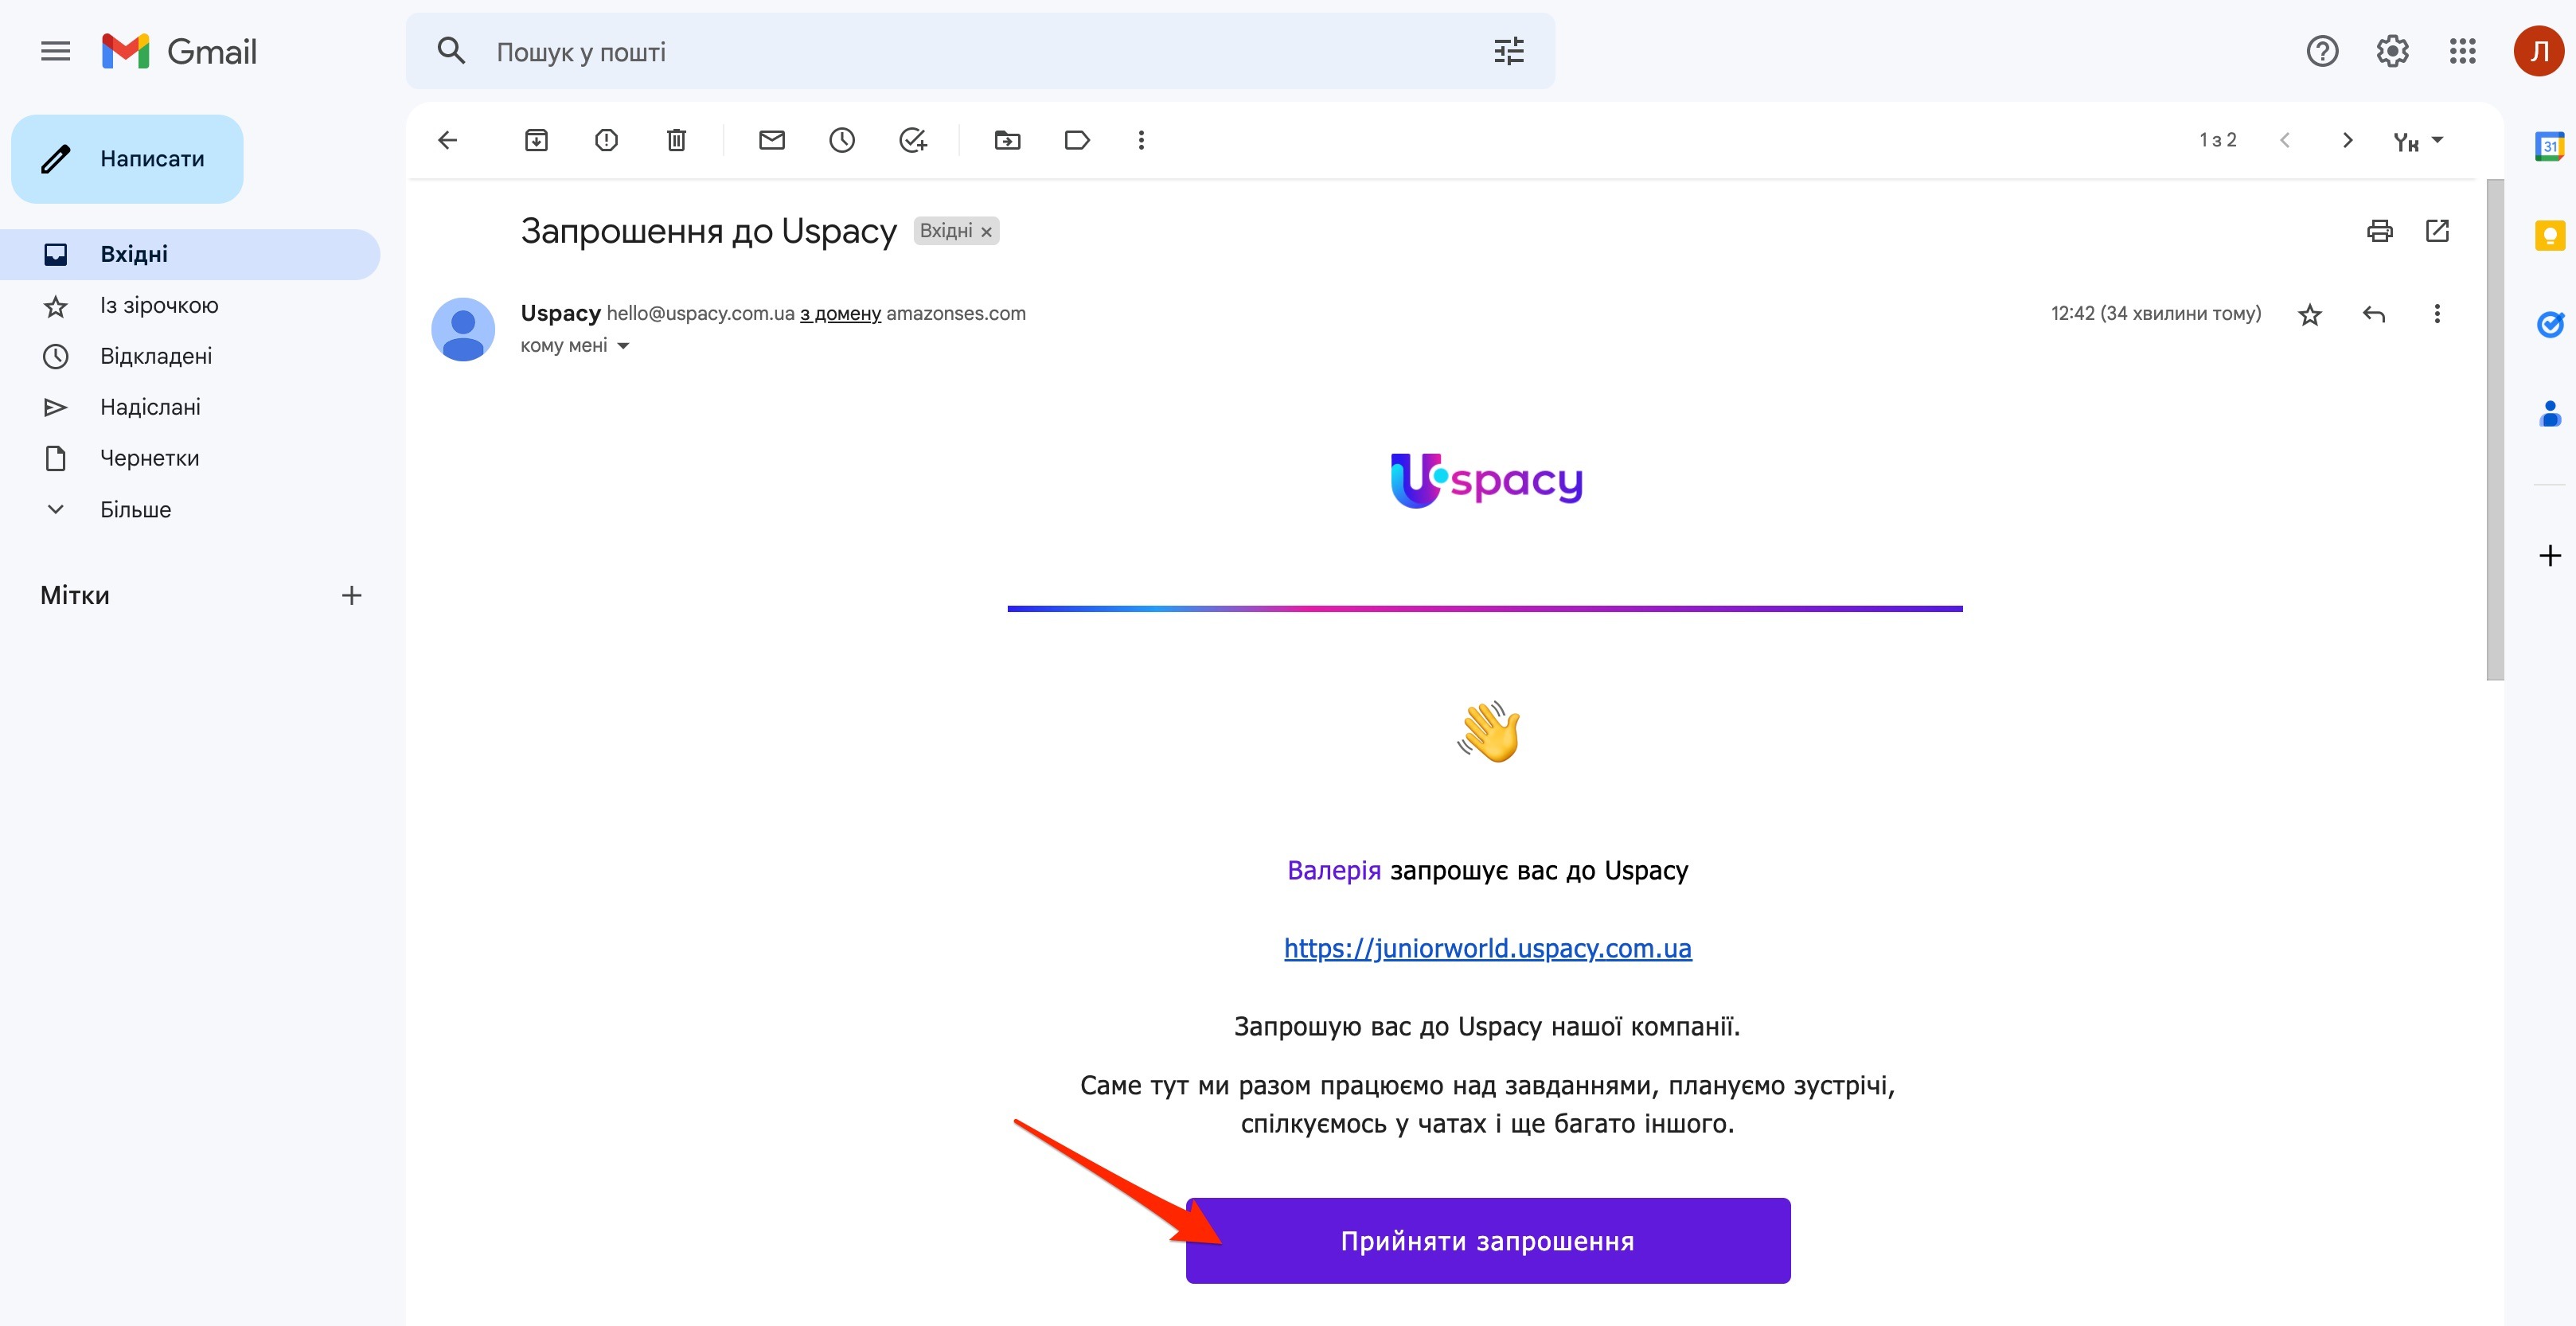Toggle the main menu hamburger button

click(55, 51)
